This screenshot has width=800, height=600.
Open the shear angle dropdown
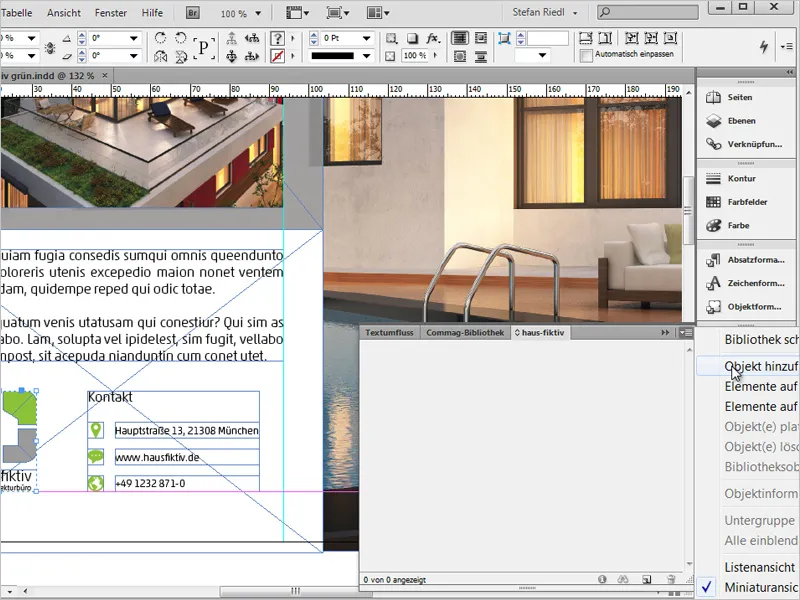point(134,56)
